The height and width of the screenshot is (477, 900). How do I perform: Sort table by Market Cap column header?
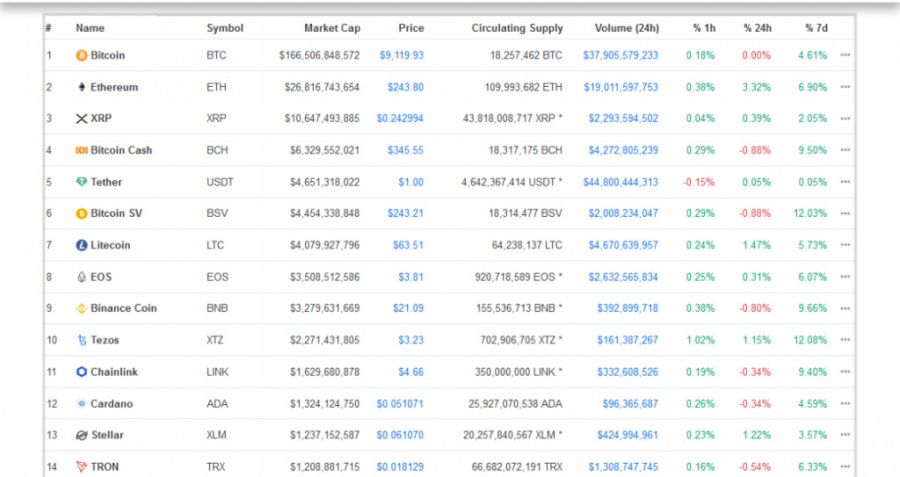coord(332,28)
